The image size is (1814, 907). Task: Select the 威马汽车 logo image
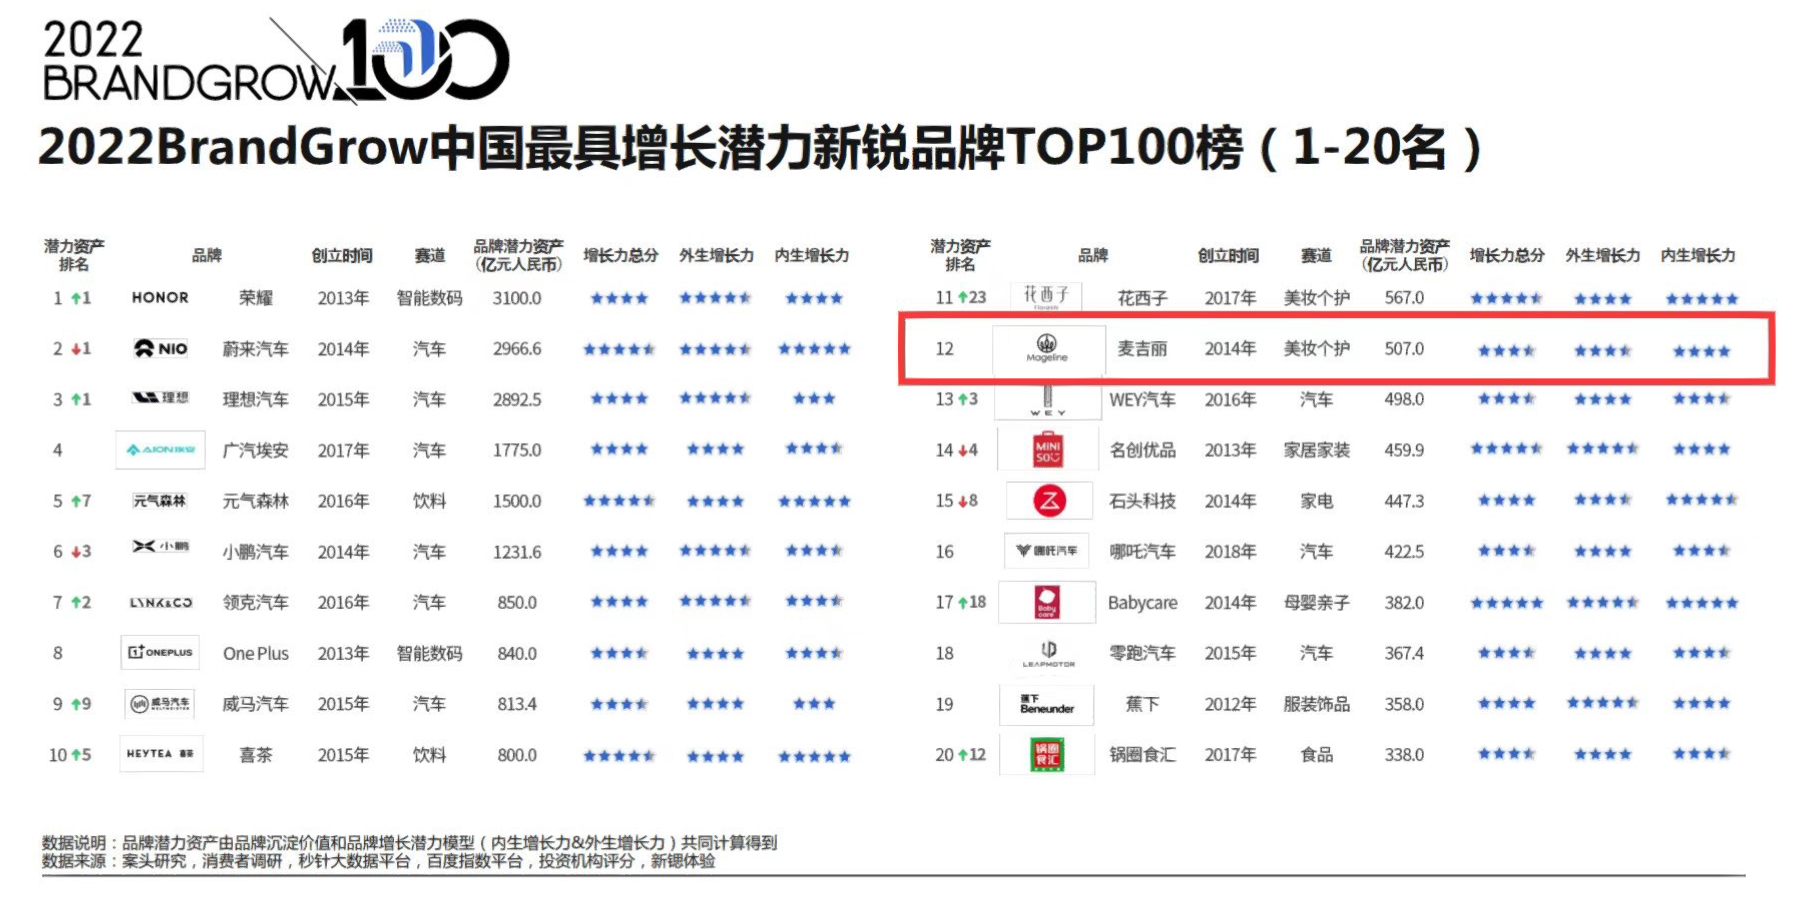(160, 703)
